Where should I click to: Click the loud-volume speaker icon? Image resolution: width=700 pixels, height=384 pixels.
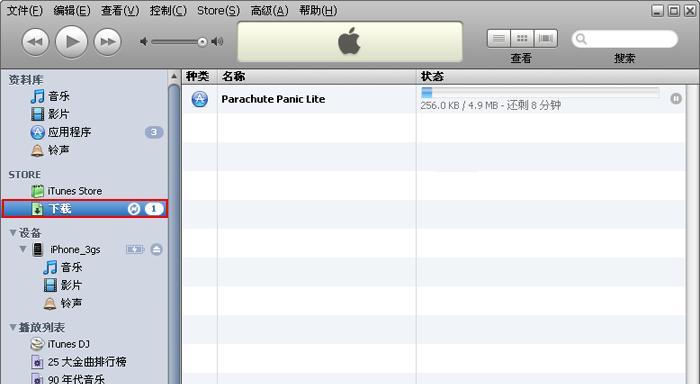[217, 42]
